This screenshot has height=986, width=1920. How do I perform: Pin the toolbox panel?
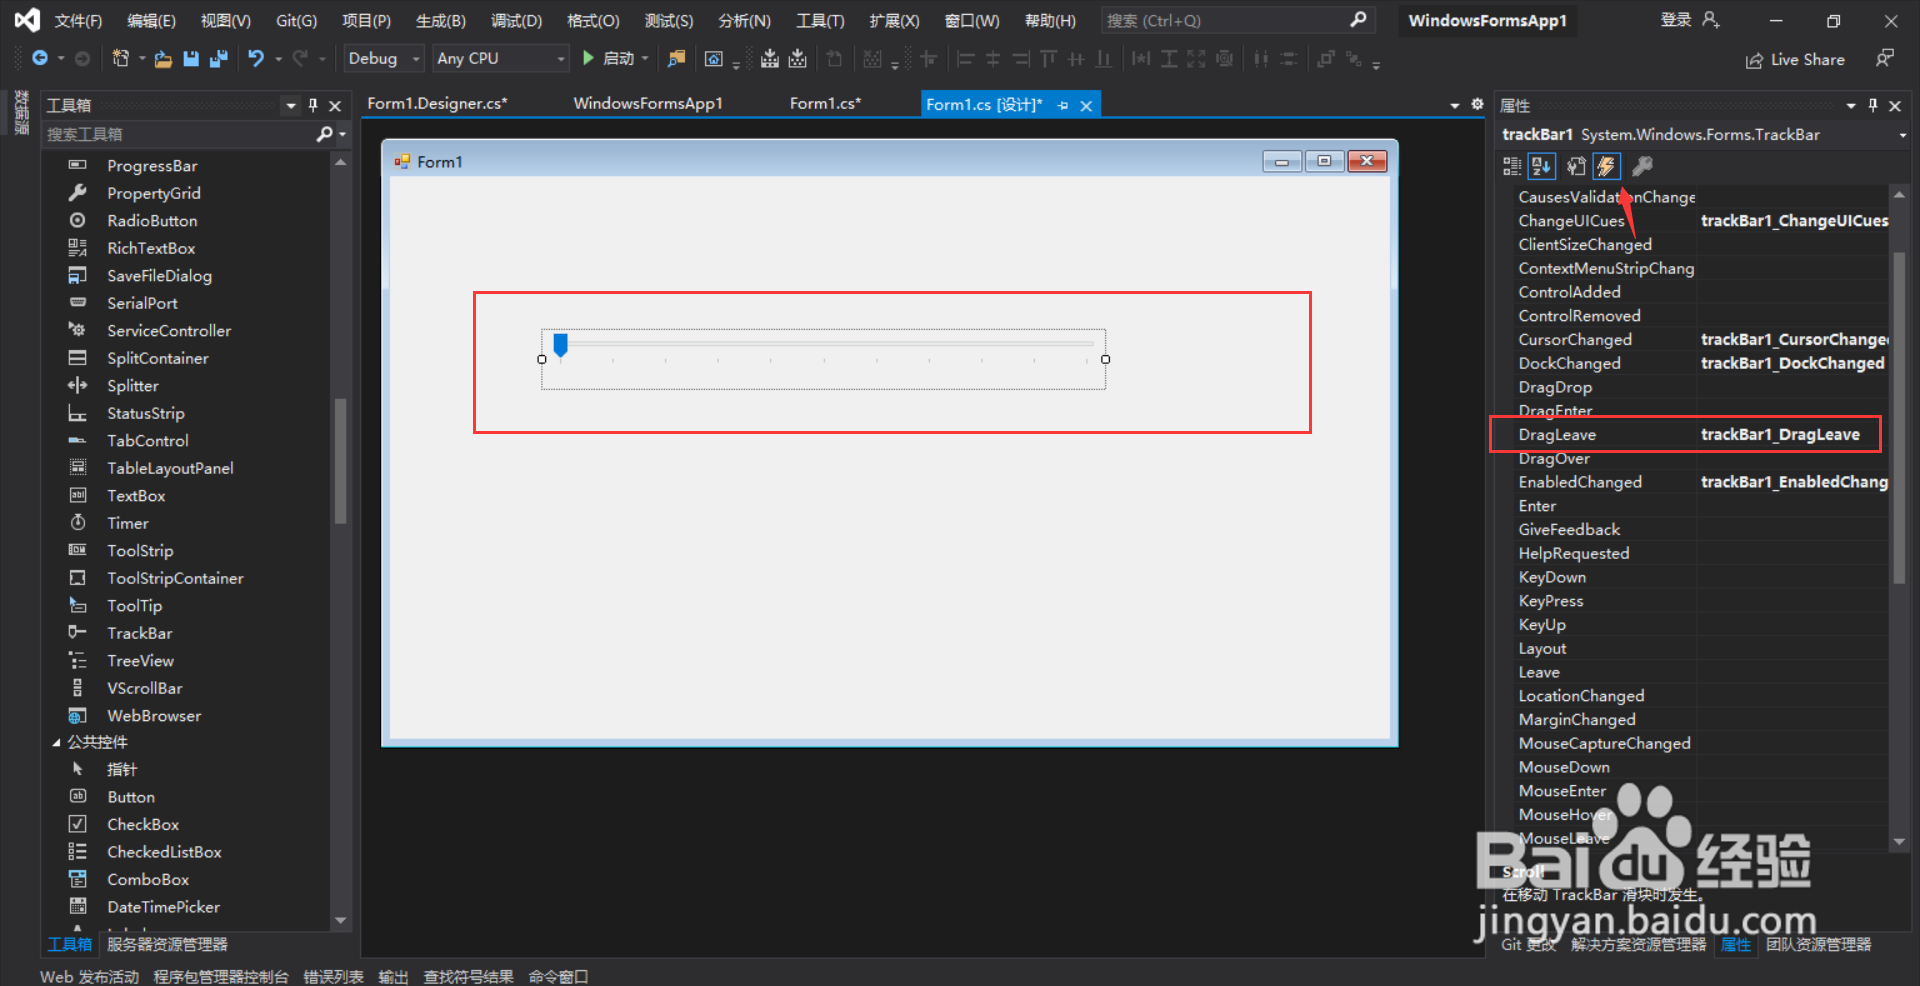[x=313, y=105]
